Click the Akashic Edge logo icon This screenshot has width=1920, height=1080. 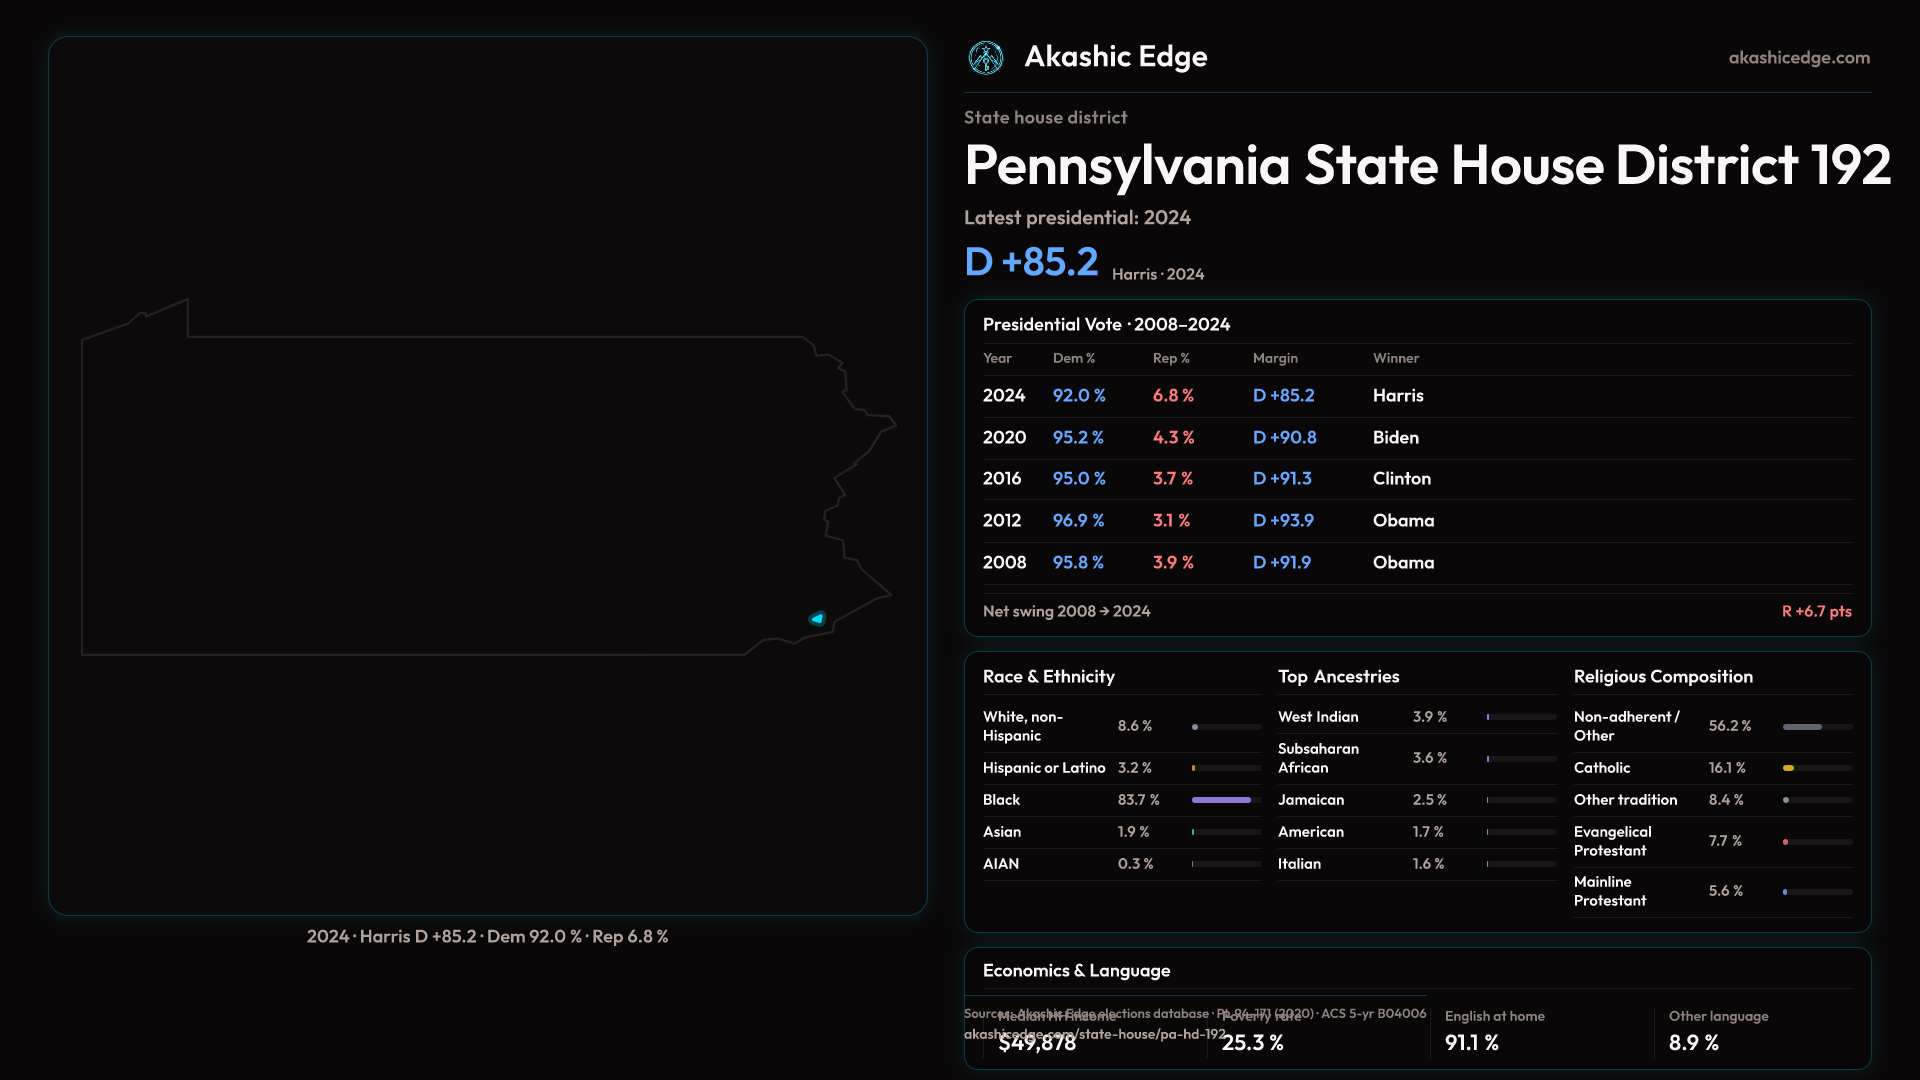pos(986,58)
